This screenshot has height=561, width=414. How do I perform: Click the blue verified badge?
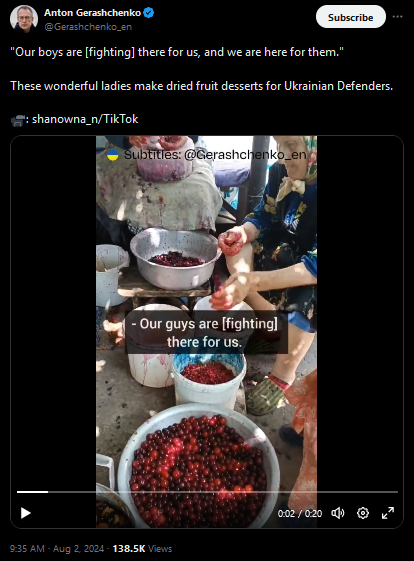[x=149, y=13]
